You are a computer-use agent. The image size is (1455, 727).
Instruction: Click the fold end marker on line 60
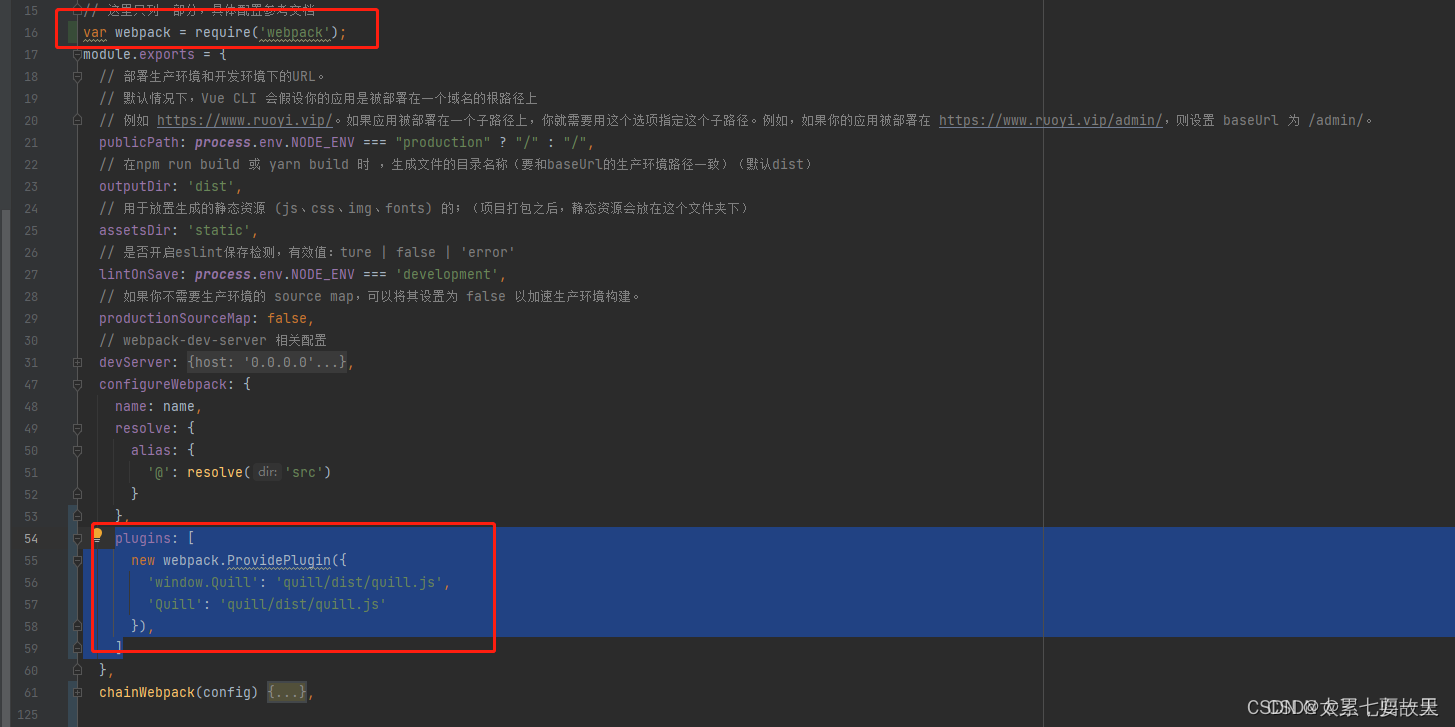77,670
